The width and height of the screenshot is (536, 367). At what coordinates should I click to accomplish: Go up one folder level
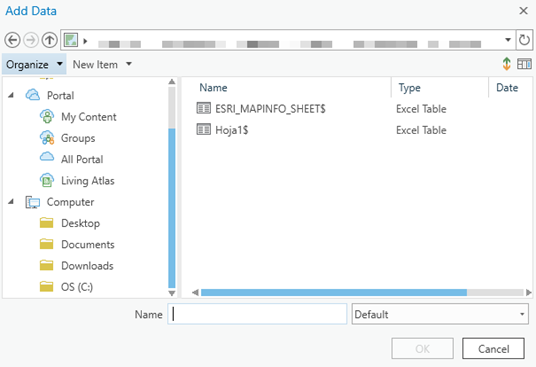coord(50,40)
